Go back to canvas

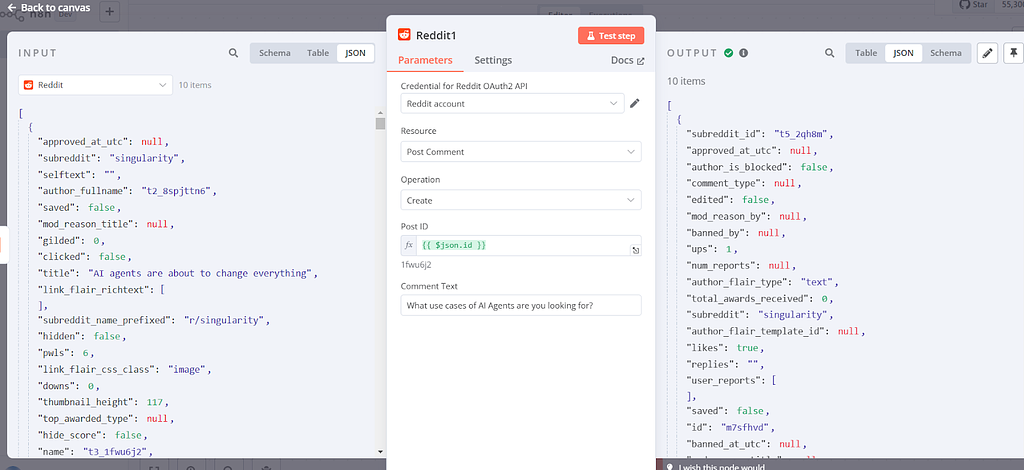(x=48, y=8)
